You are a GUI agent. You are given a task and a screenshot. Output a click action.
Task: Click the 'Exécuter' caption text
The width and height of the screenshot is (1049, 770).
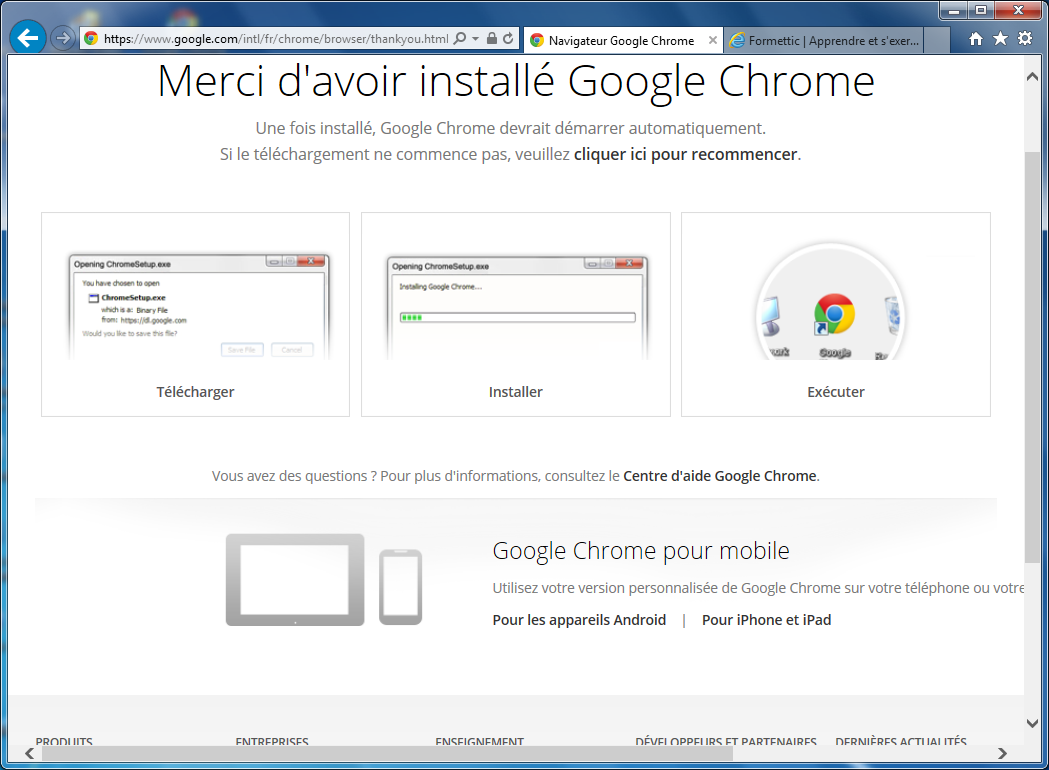click(836, 392)
